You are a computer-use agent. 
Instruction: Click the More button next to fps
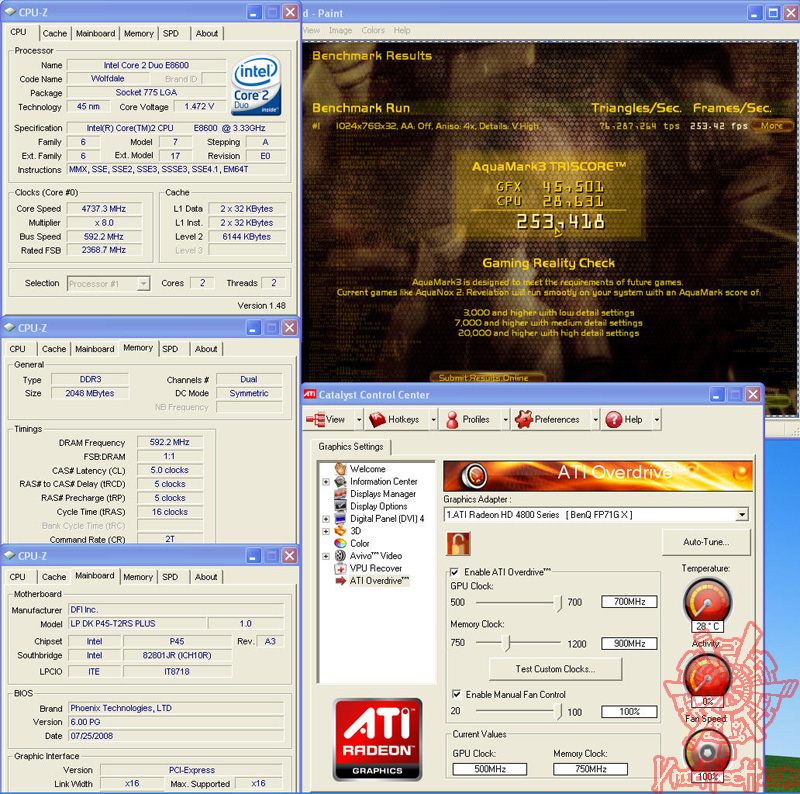click(771, 126)
